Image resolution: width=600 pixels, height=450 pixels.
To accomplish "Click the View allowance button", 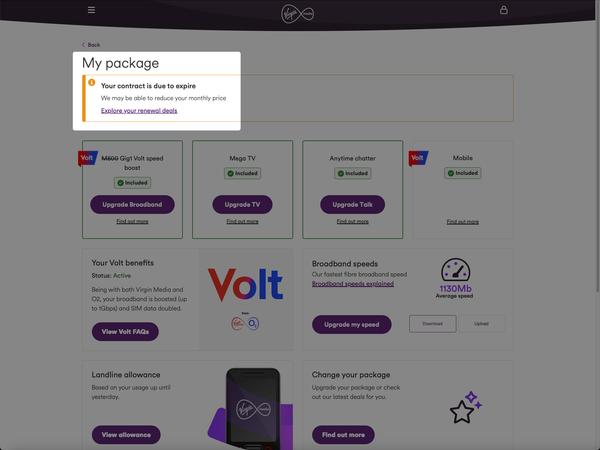I will point(126,435).
